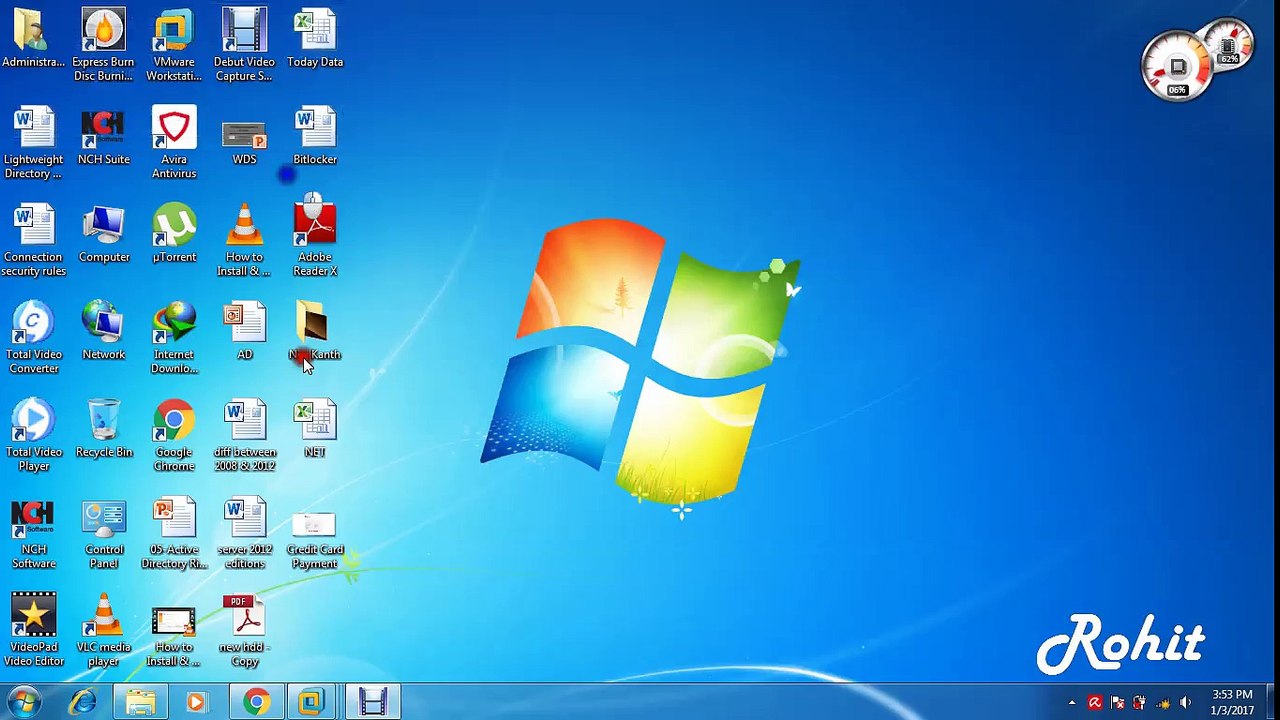Select diff between 2008 & 2012 document
The height and width of the screenshot is (720, 1280).
tap(244, 436)
